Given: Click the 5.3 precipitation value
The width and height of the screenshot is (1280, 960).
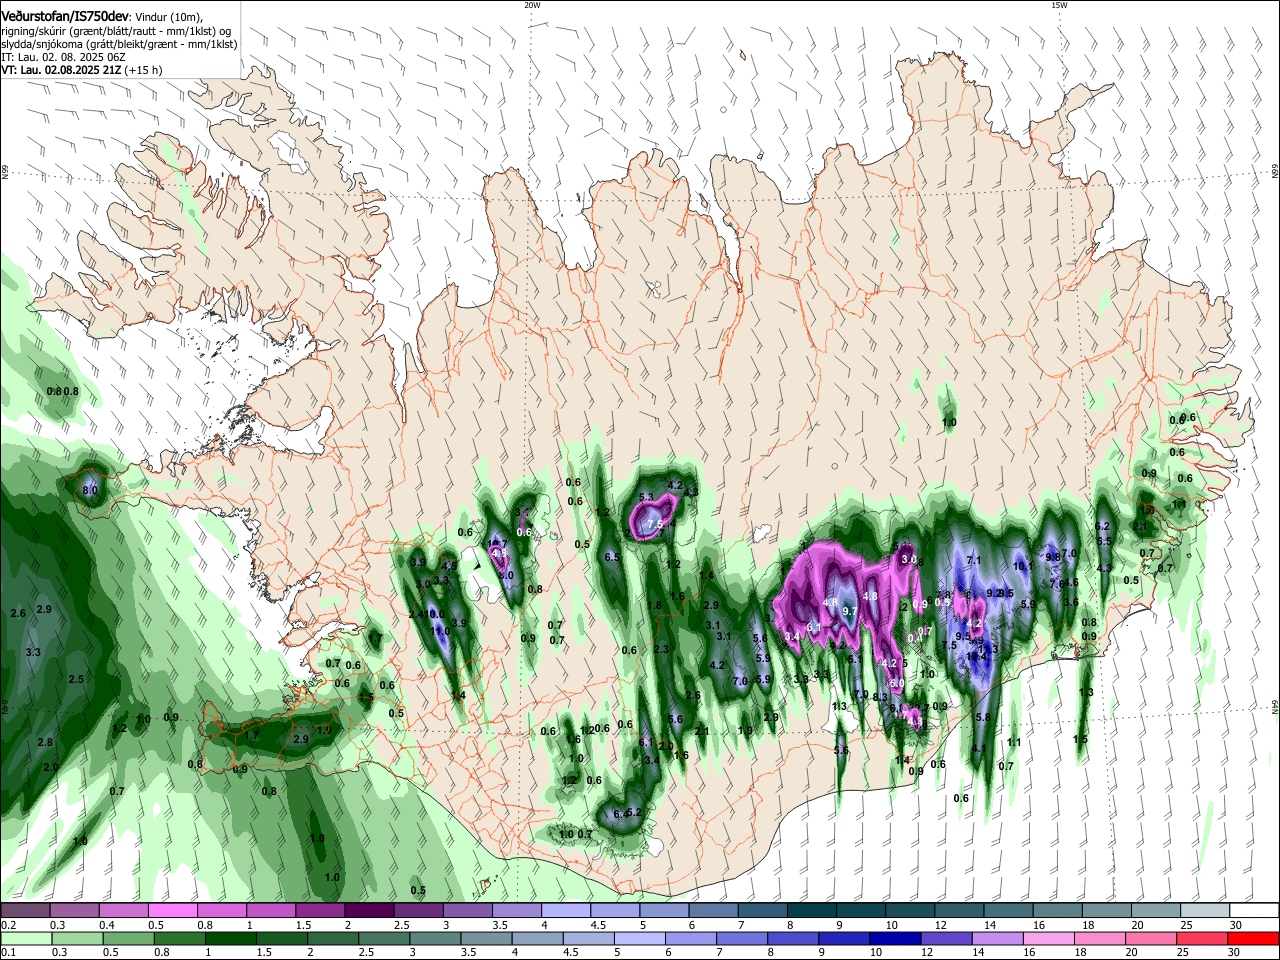Looking at the screenshot, I should pos(645,497).
